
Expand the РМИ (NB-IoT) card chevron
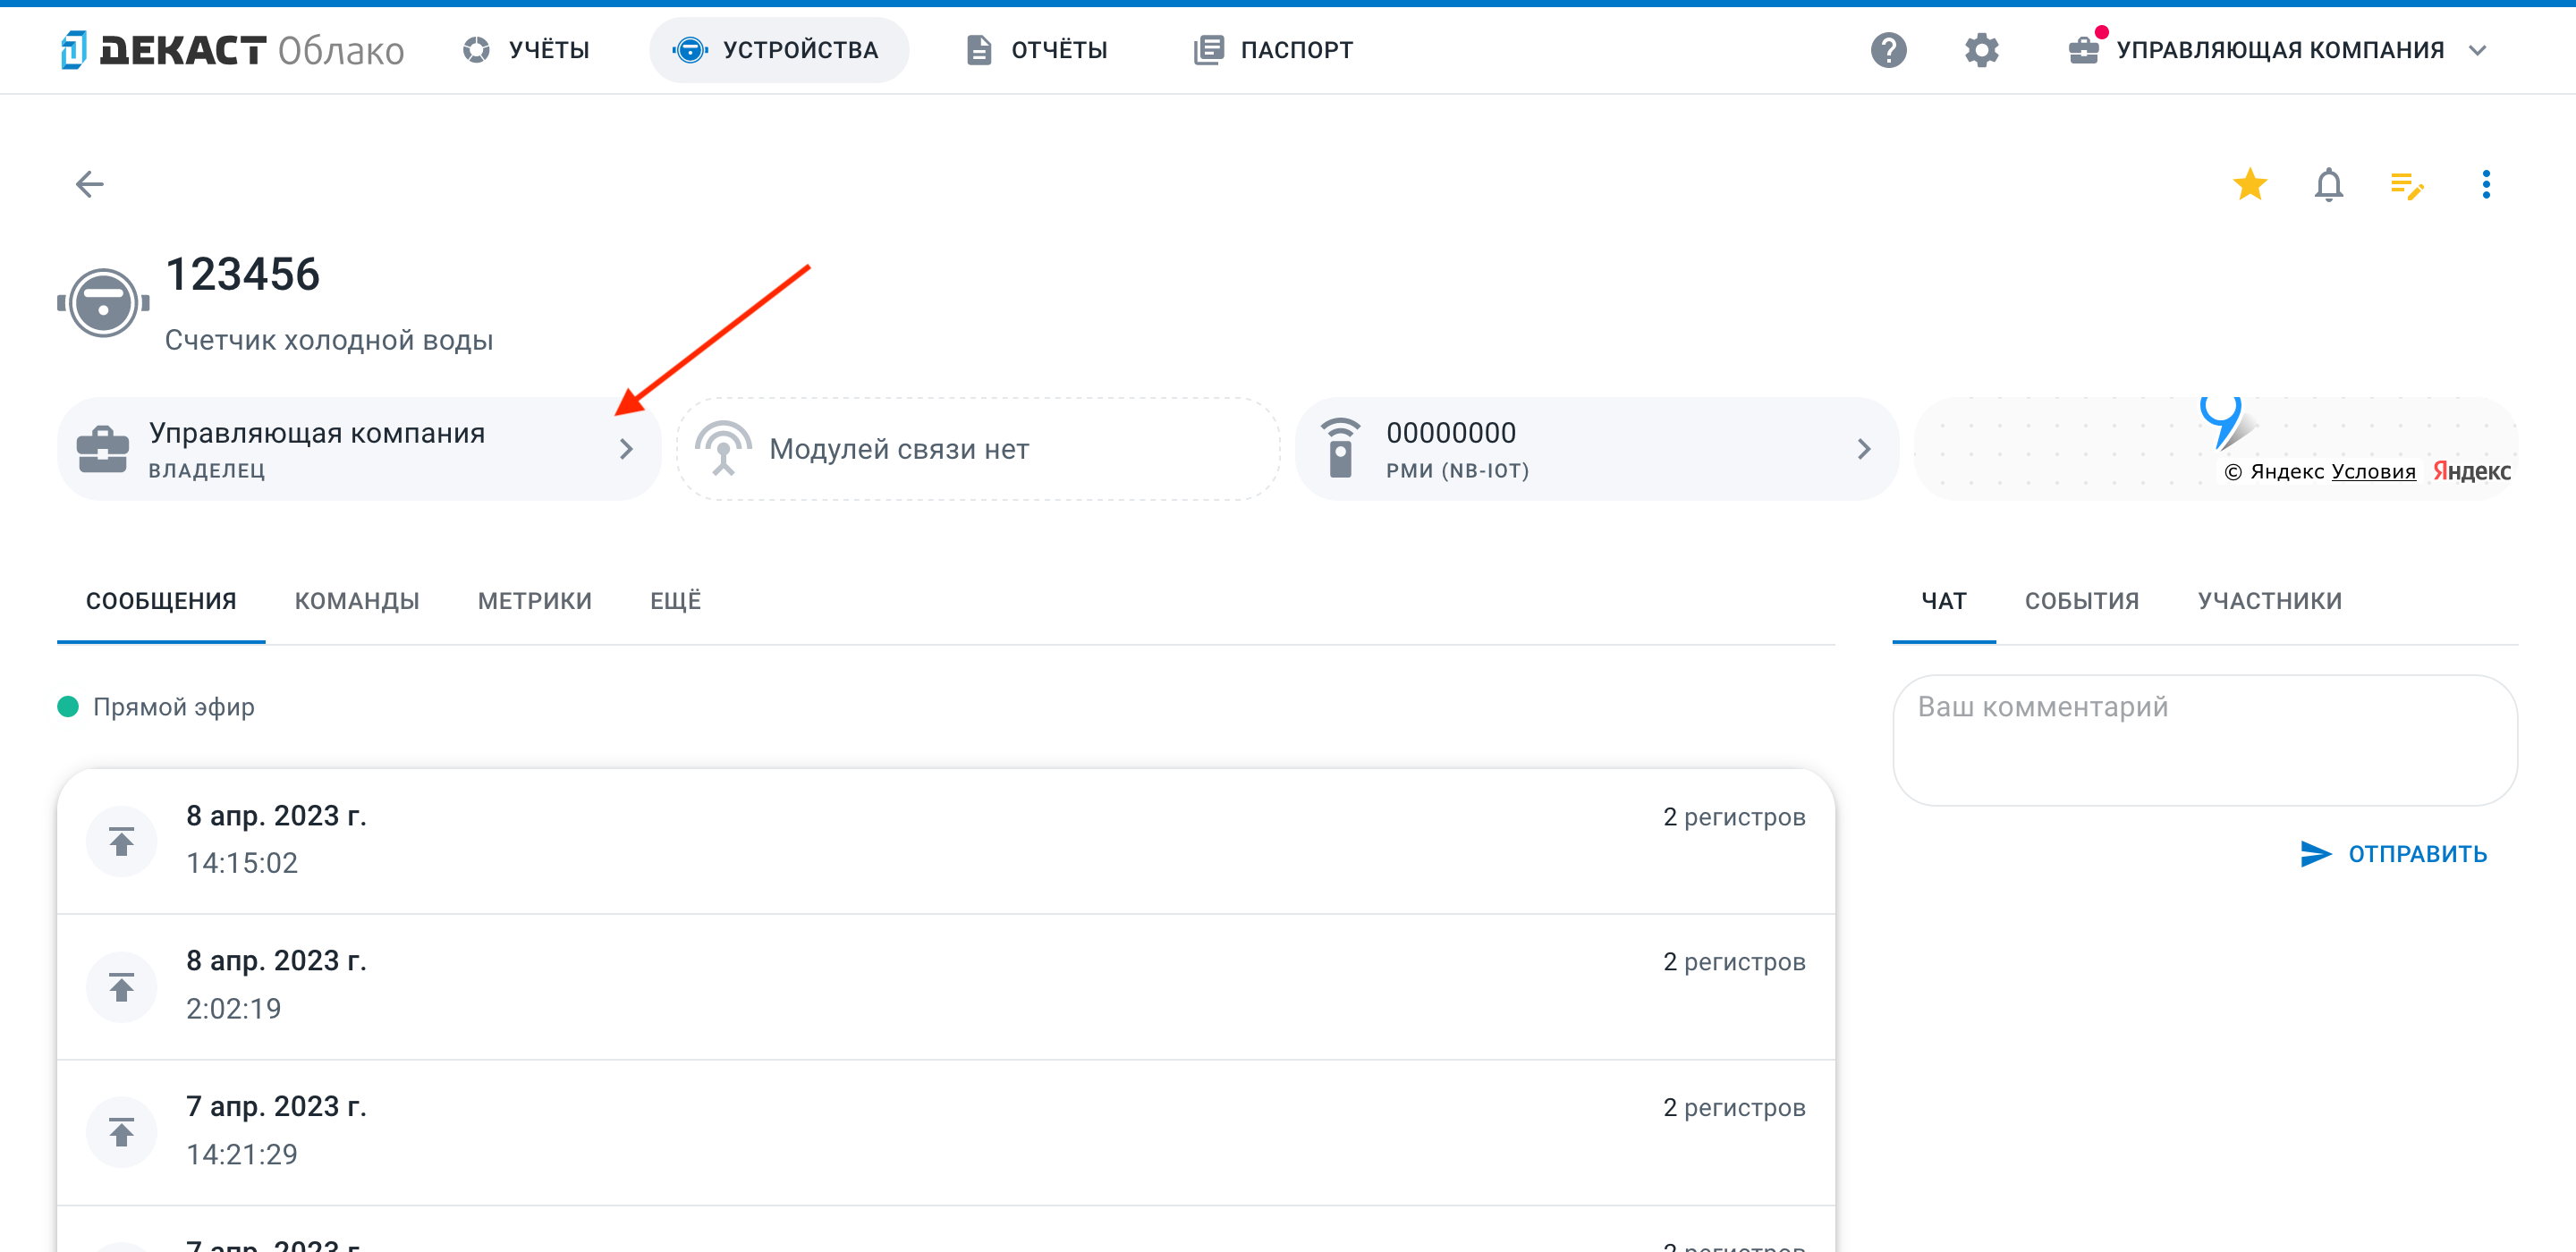tap(1864, 449)
